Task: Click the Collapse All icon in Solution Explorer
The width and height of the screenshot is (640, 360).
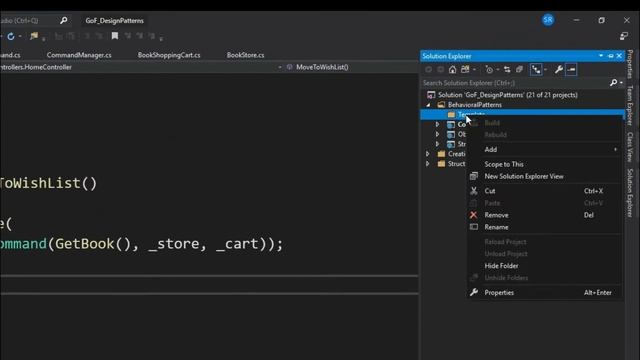Action: 519,70
